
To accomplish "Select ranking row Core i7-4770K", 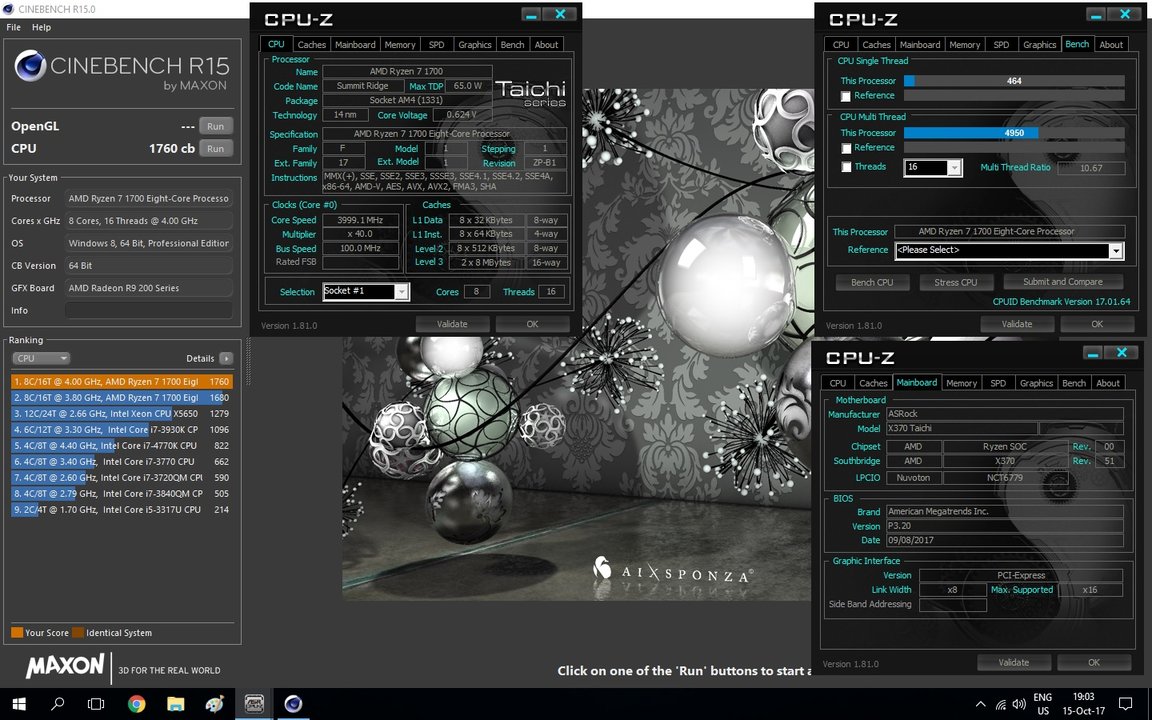I will tap(121, 445).
